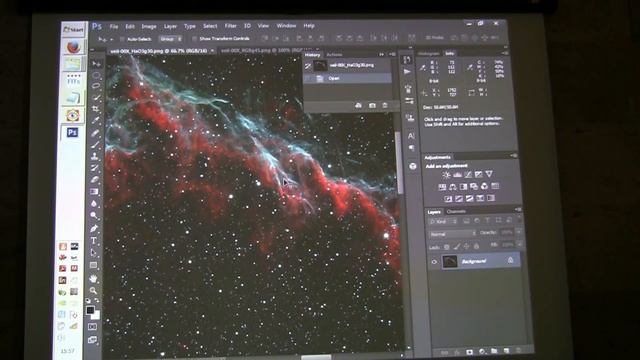Screen dimensions: 640x360
Task: Toggle lock transparent pixels in Layers
Action: click(x=446, y=247)
